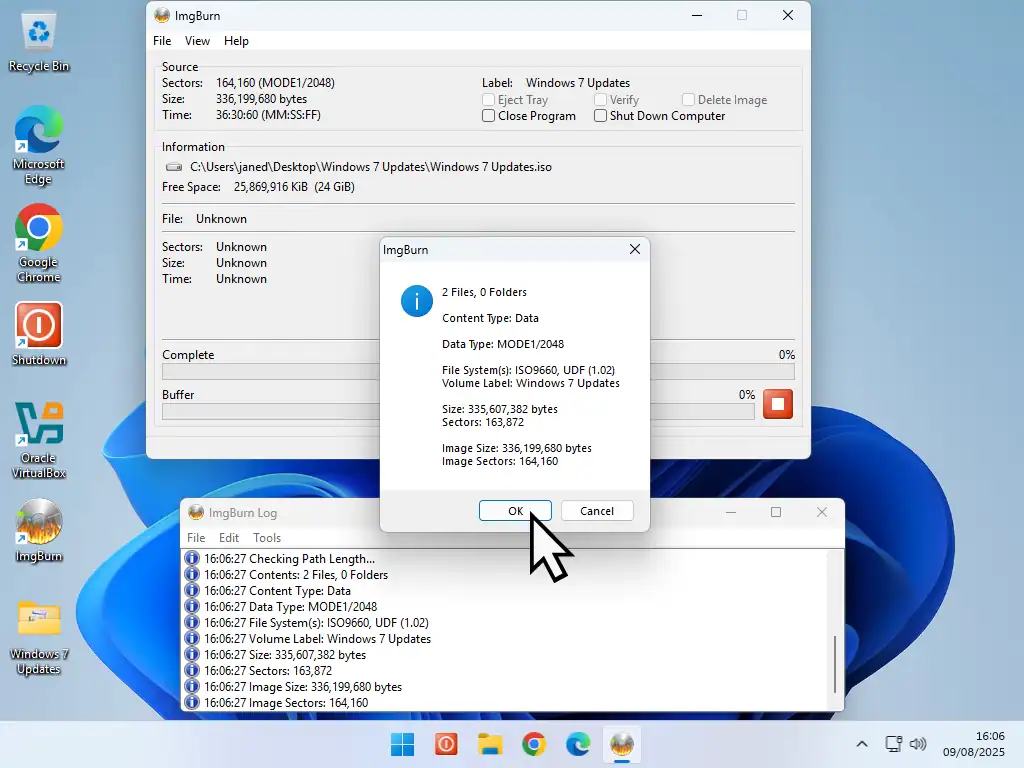Open the Edit menu in ImgBurn Log
Image resolution: width=1024 pixels, height=768 pixels.
point(229,538)
